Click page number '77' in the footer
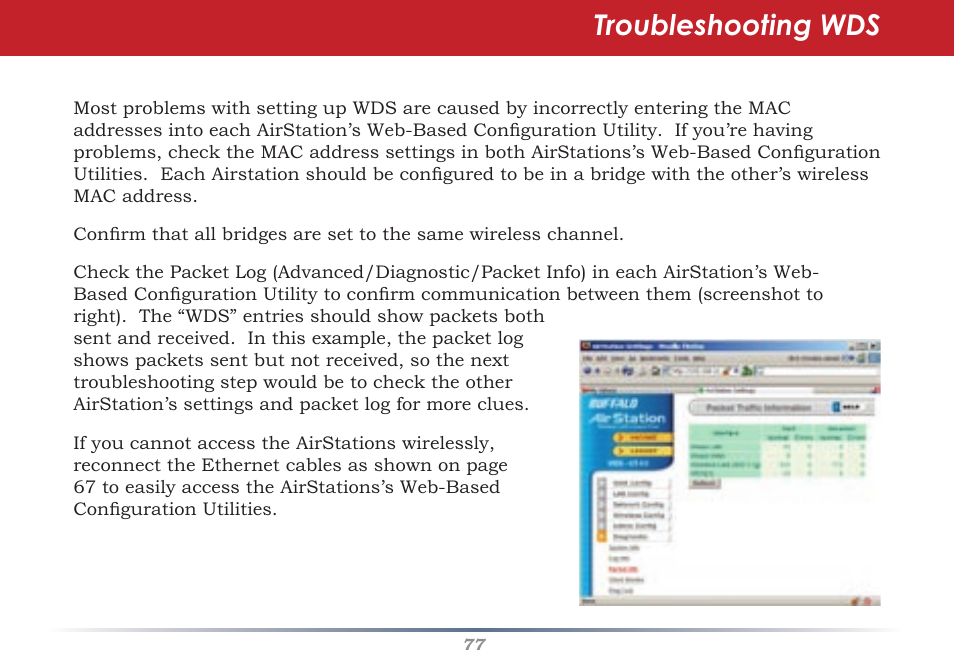 point(475,644)
